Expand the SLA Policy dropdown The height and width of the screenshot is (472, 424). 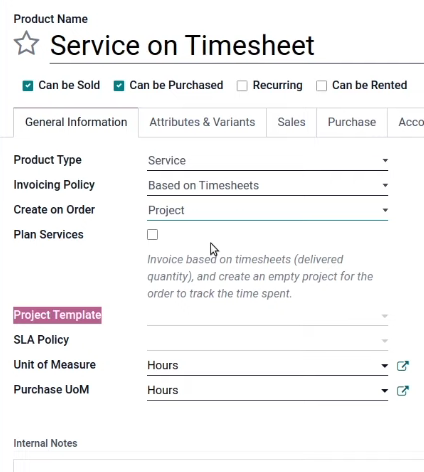267,341
